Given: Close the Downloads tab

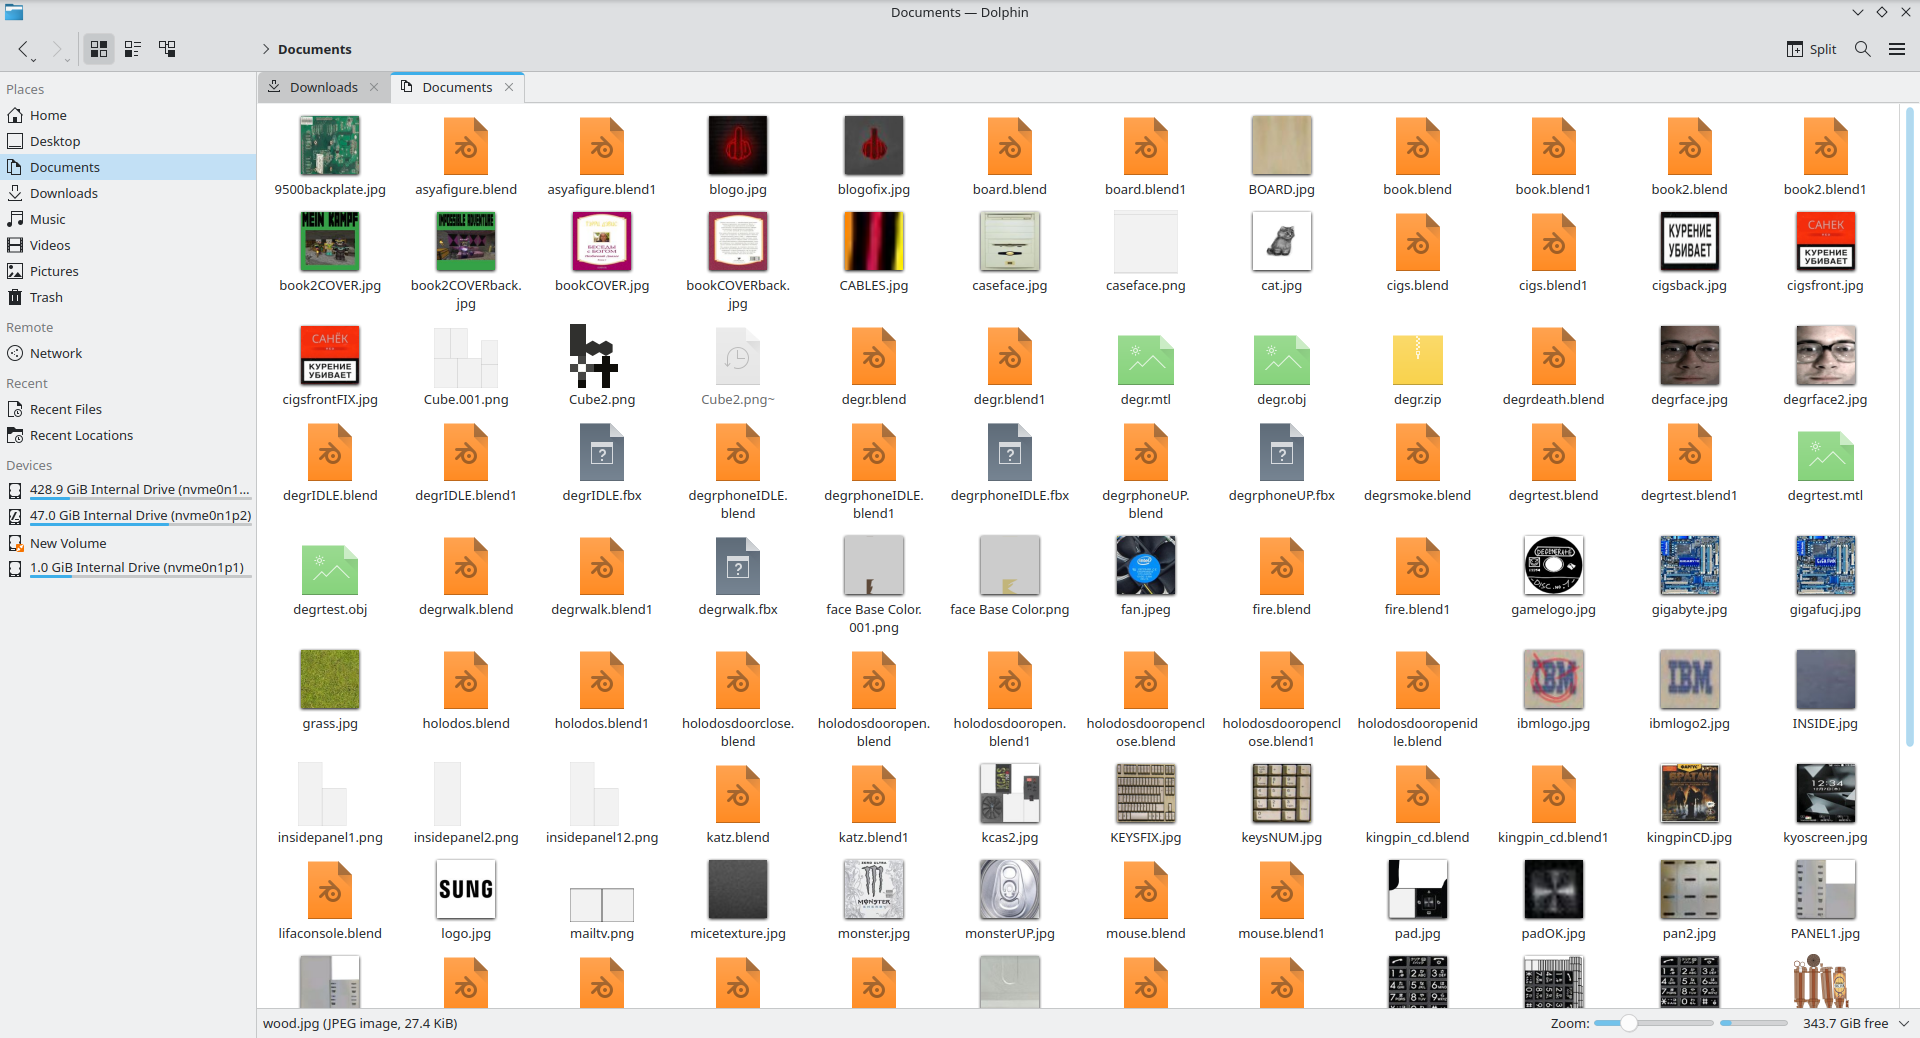Looking at the screenshot, I should 374,87.
